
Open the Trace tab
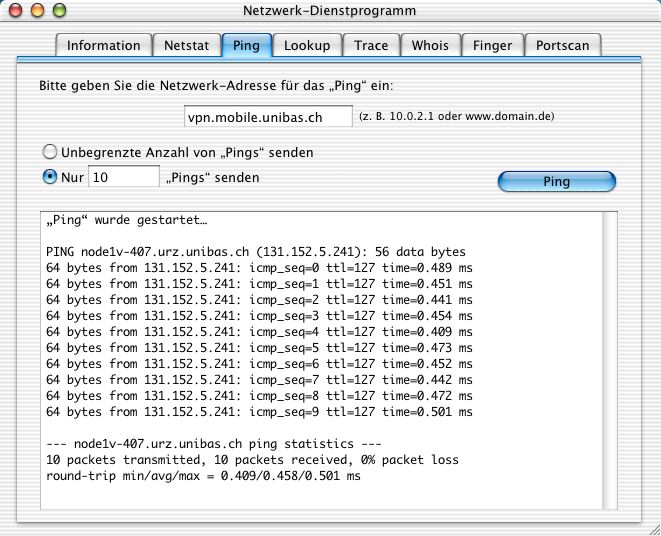click(x=371, y=45)
